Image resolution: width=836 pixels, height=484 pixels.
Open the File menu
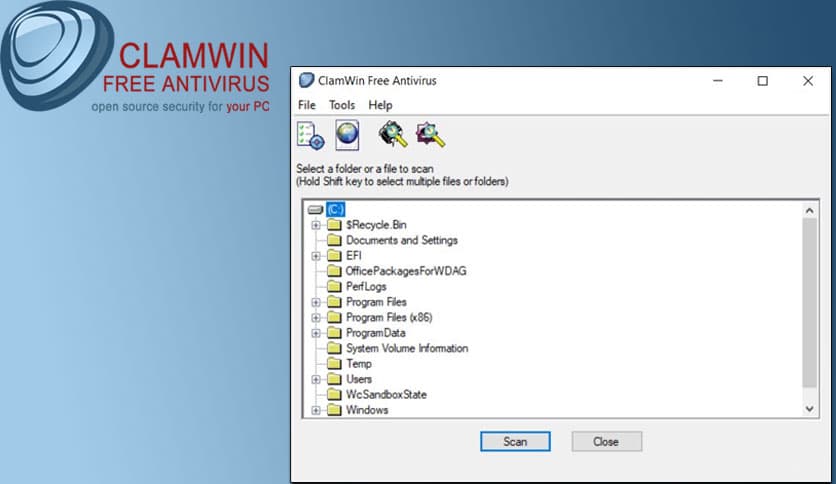(x=307, y=105)
